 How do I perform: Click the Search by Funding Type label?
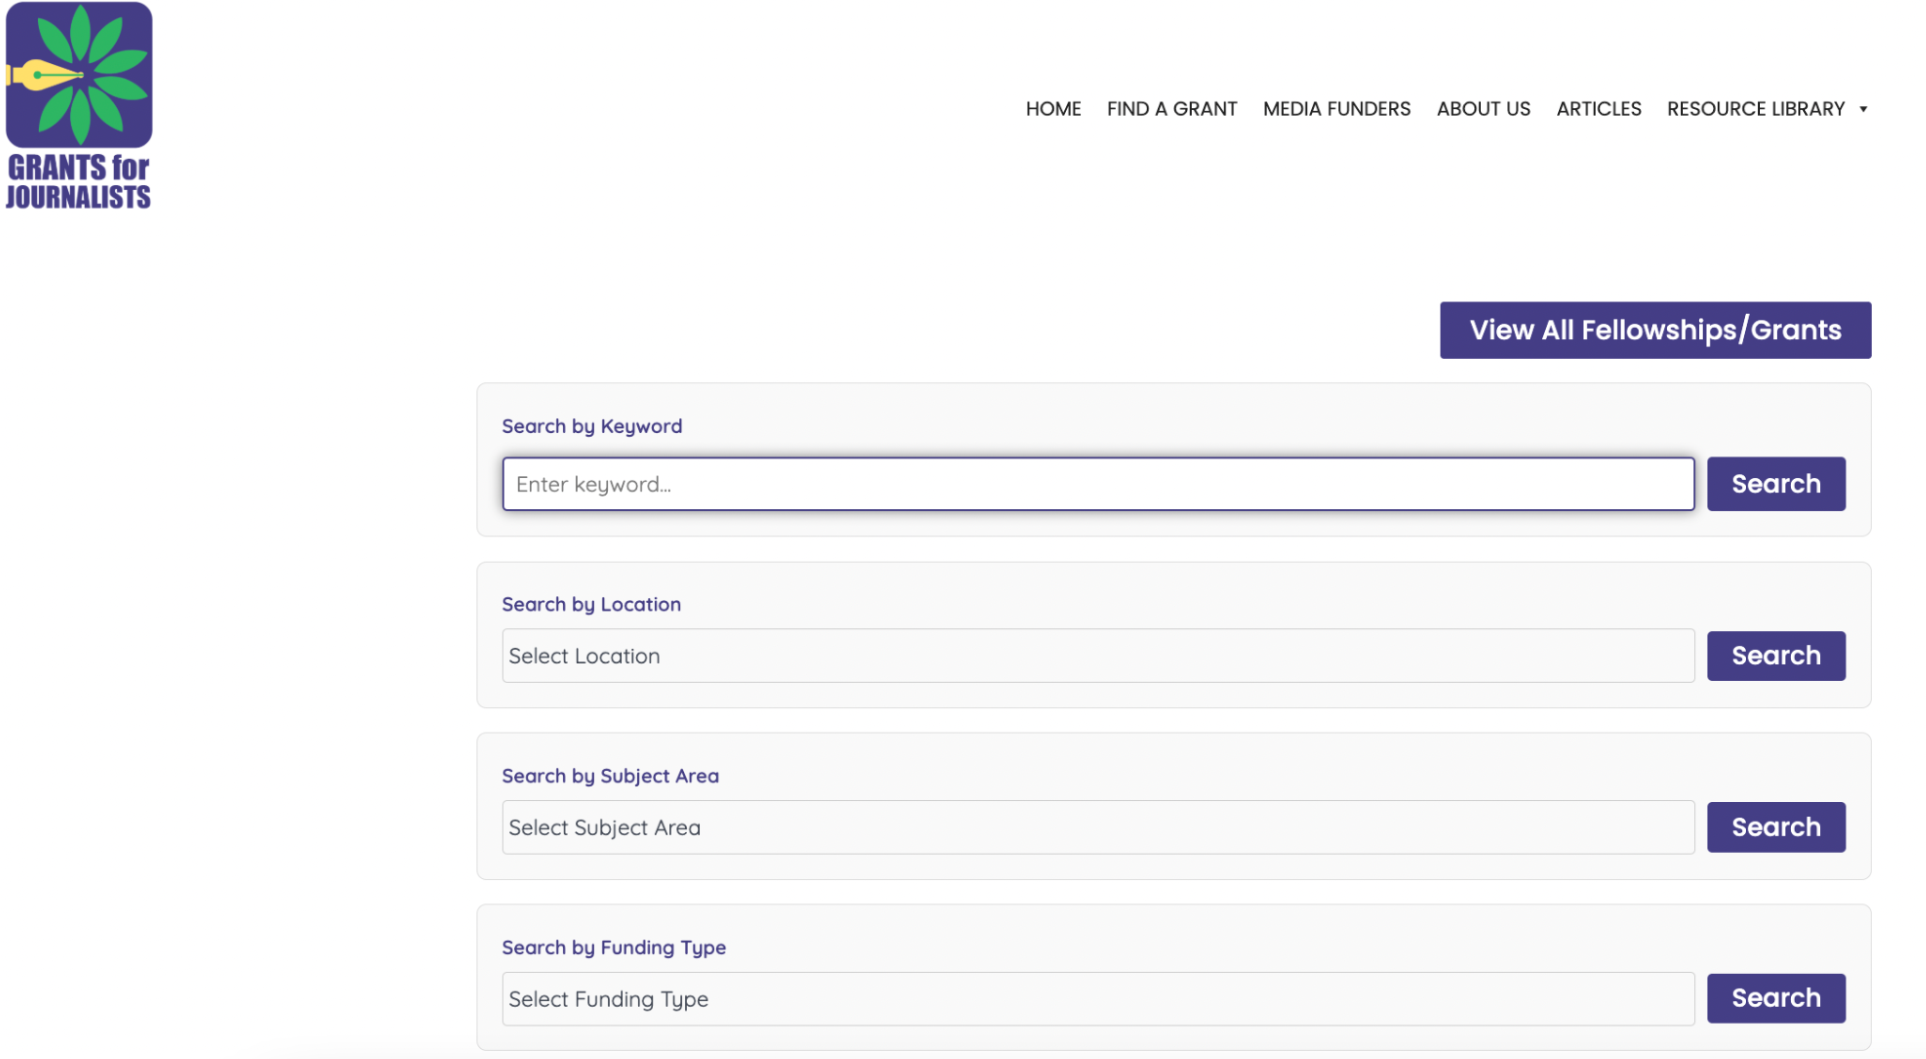(x=613, y=947)
